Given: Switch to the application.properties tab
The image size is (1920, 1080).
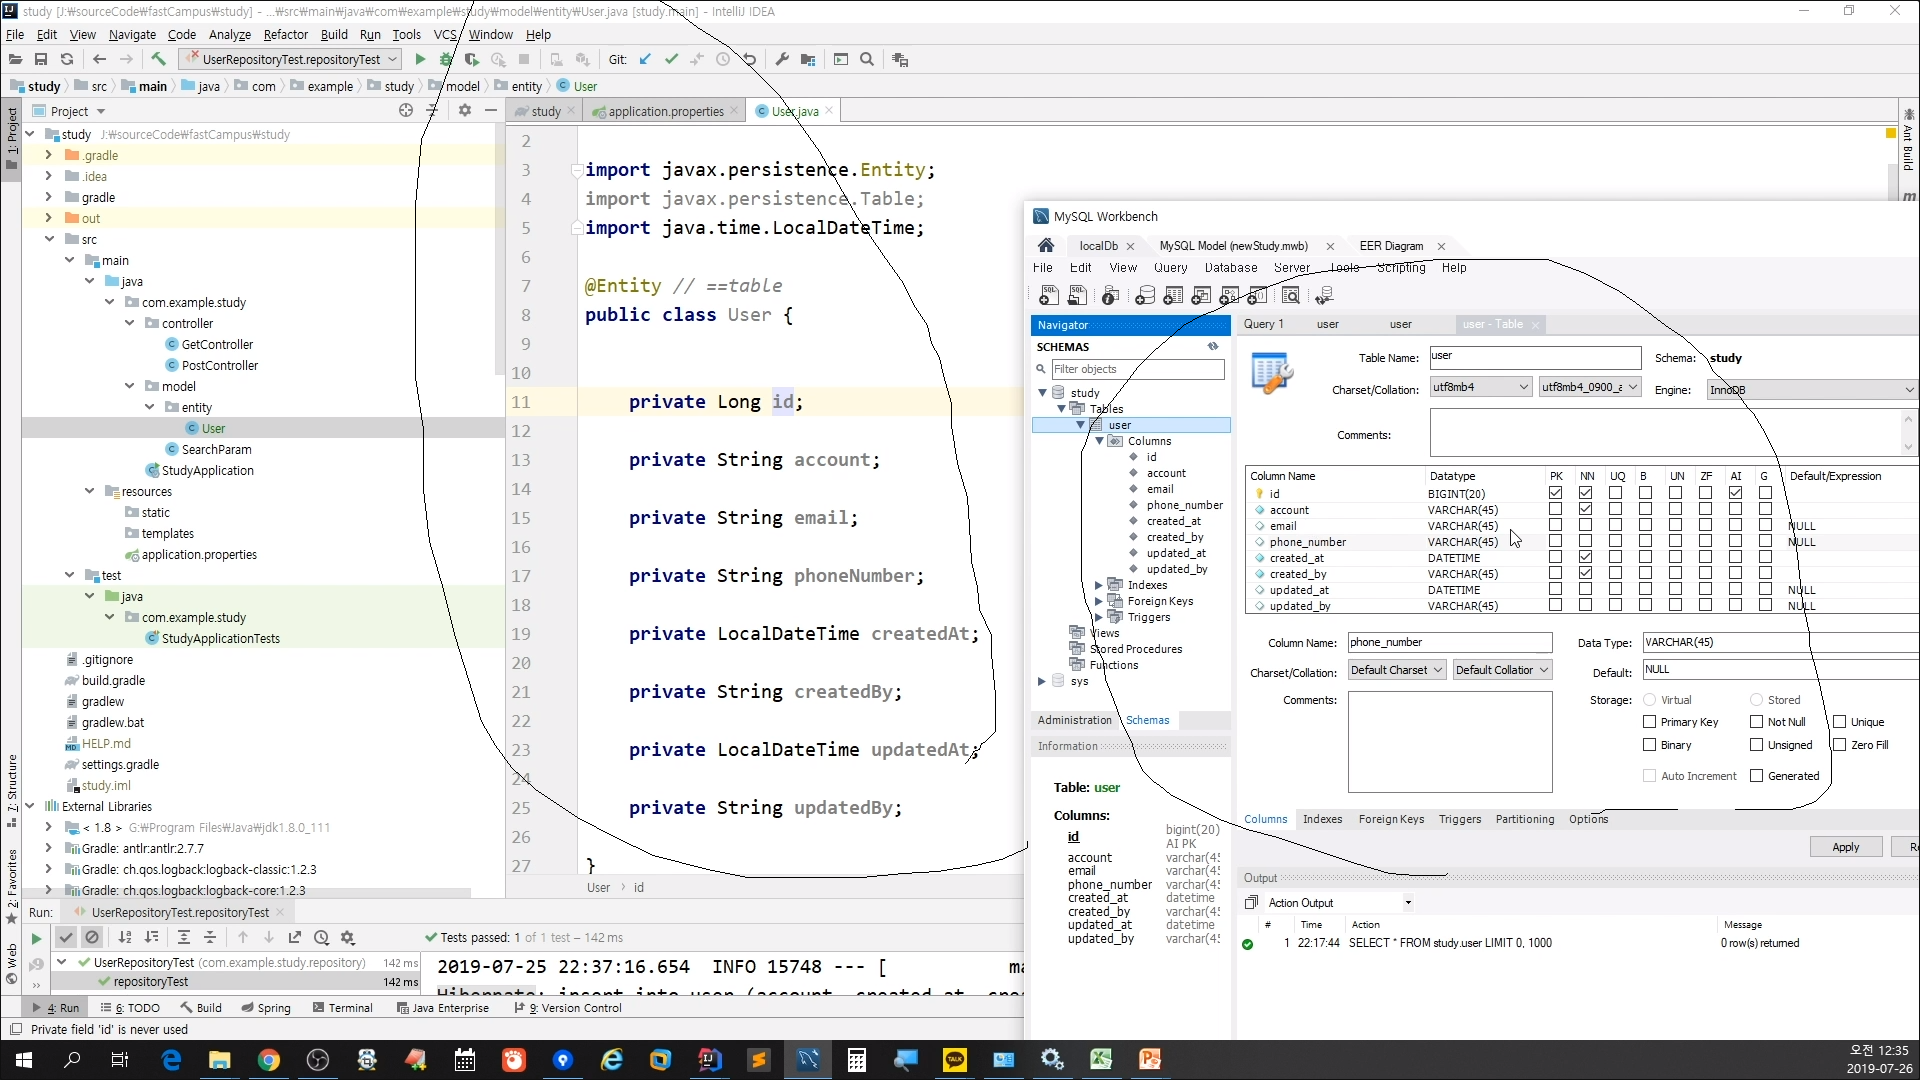Looking at the screenshot, I should click(665, 111).
